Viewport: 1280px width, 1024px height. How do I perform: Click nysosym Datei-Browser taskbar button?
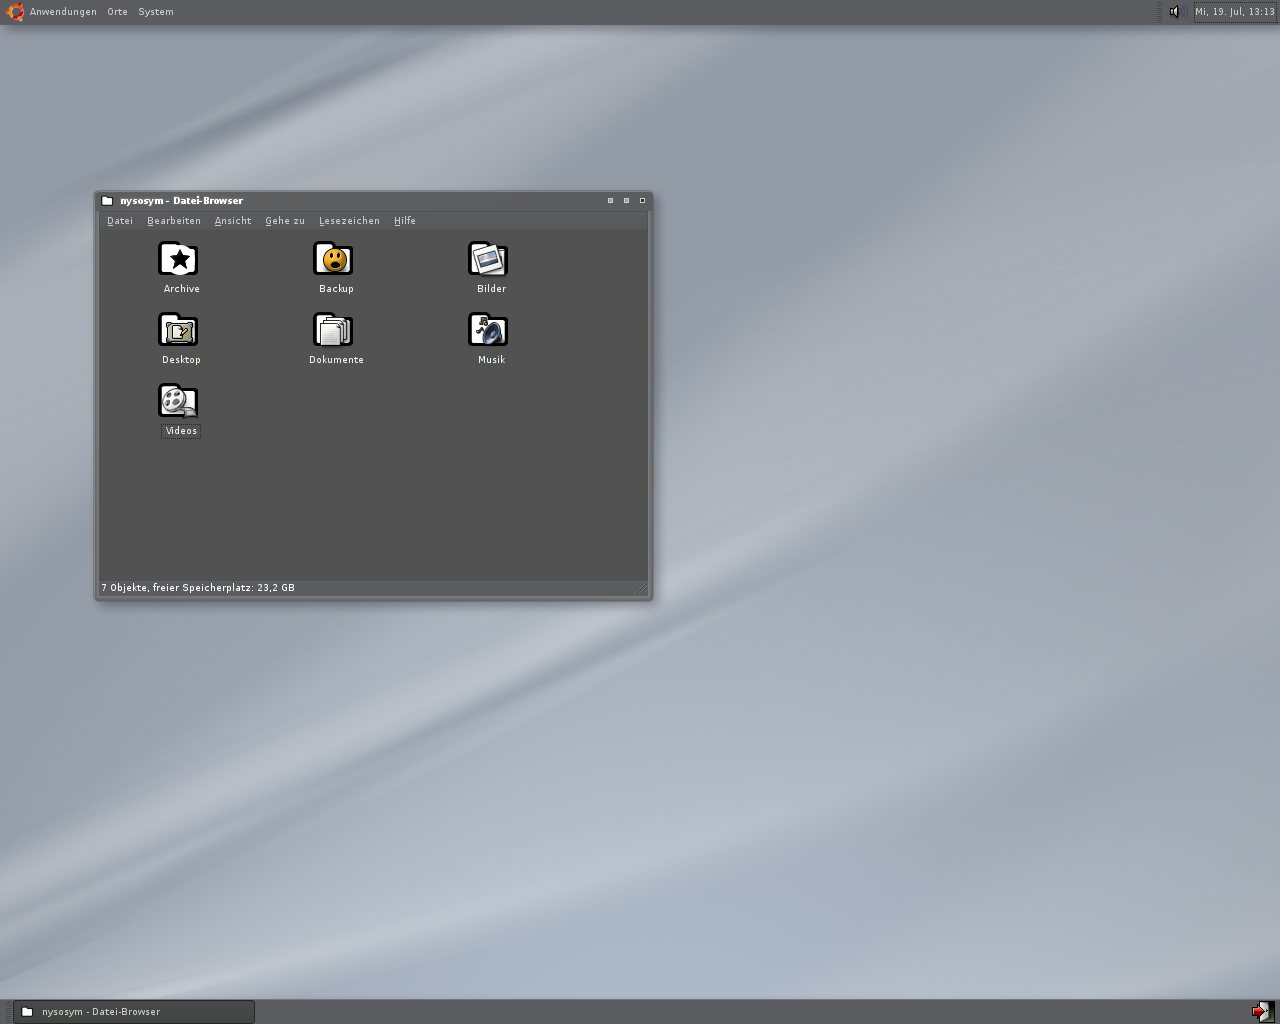134,1012
